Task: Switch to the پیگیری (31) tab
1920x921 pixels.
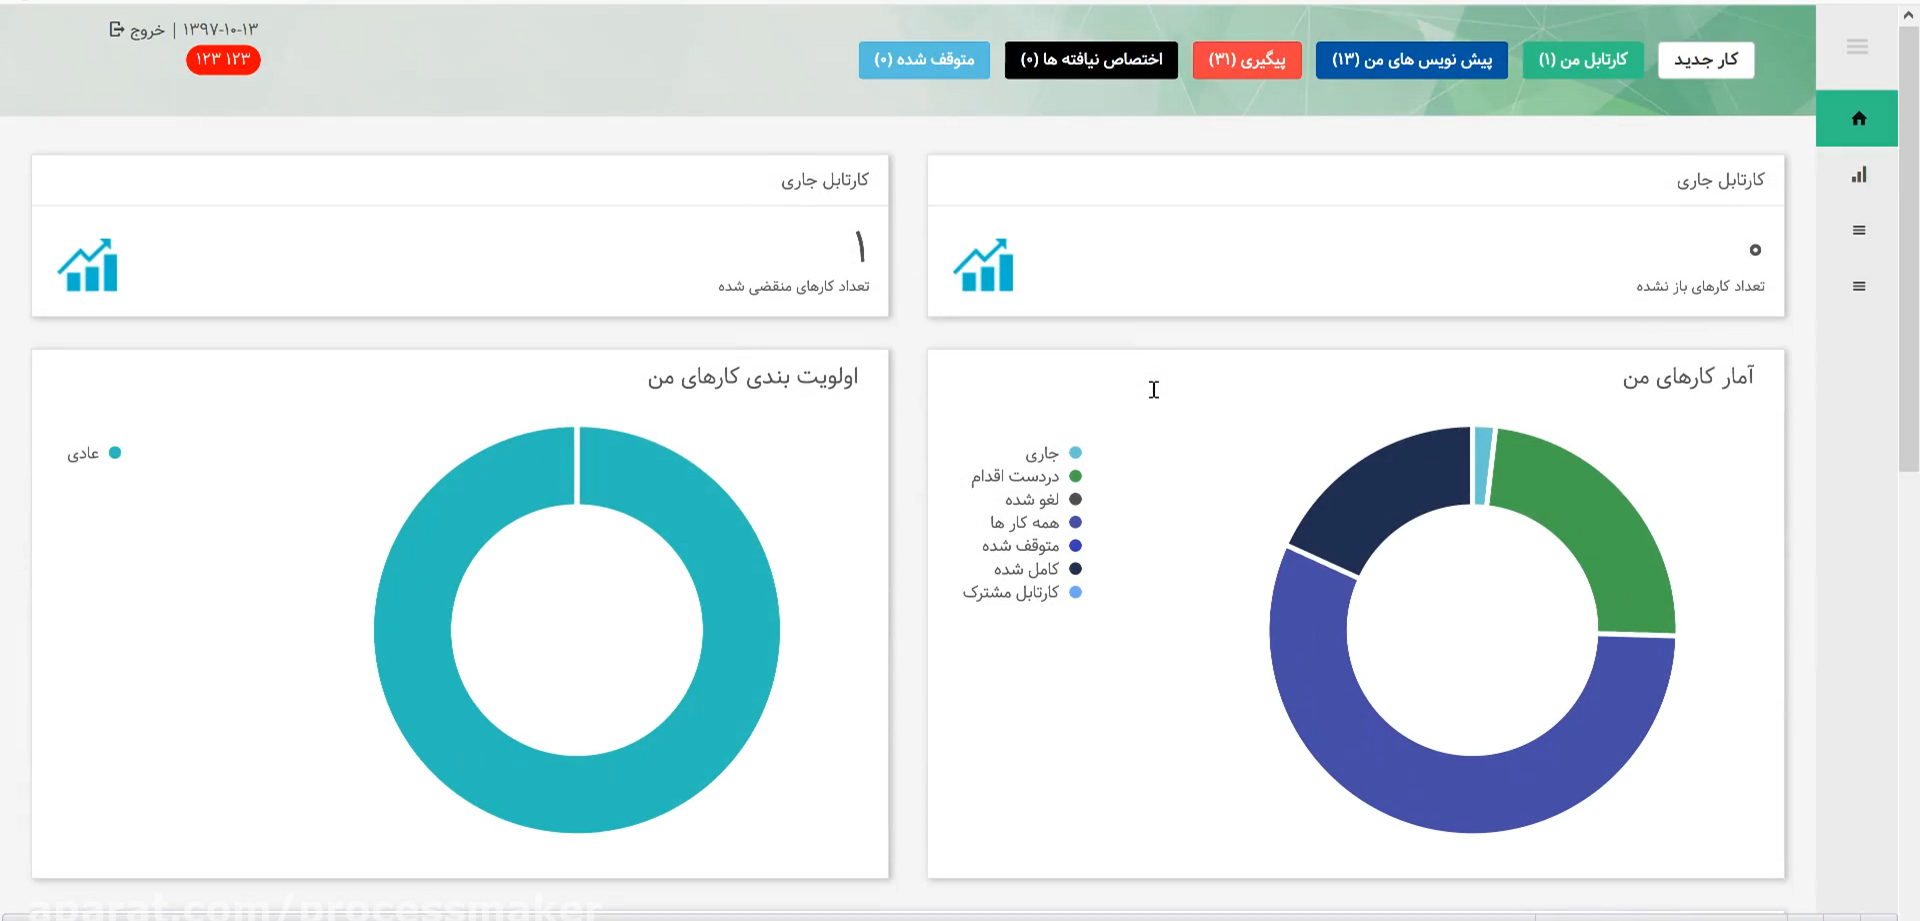Action: (x=1247, y=60)
